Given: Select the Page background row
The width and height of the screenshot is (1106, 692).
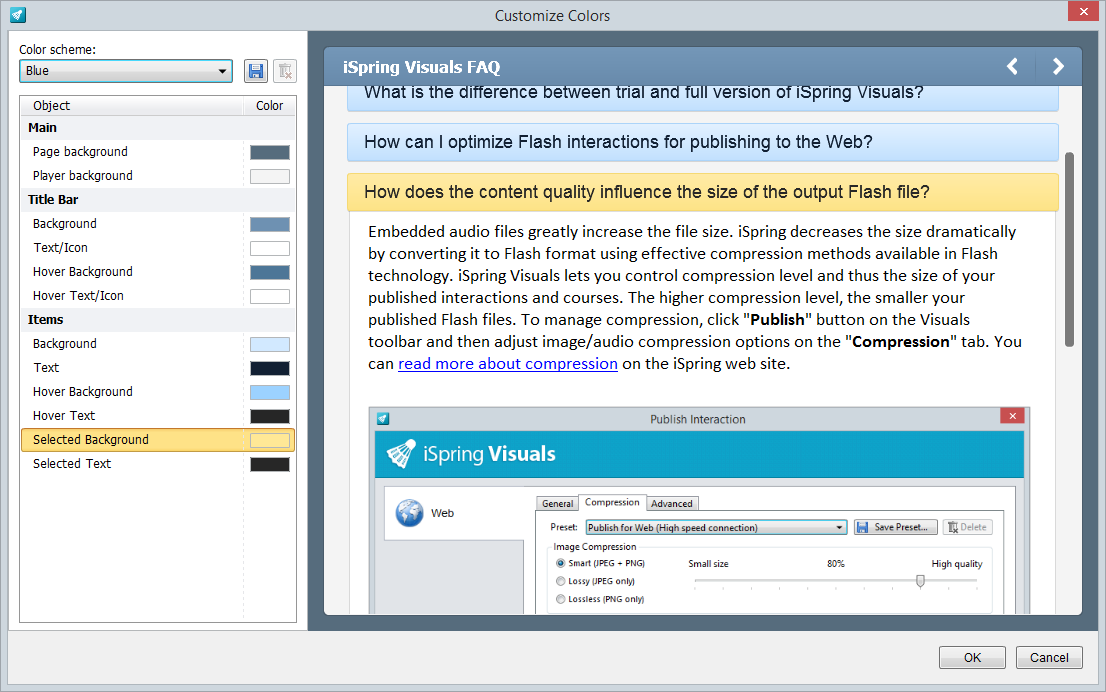Looking at the screenshot, I should click(x=80, y=152).
